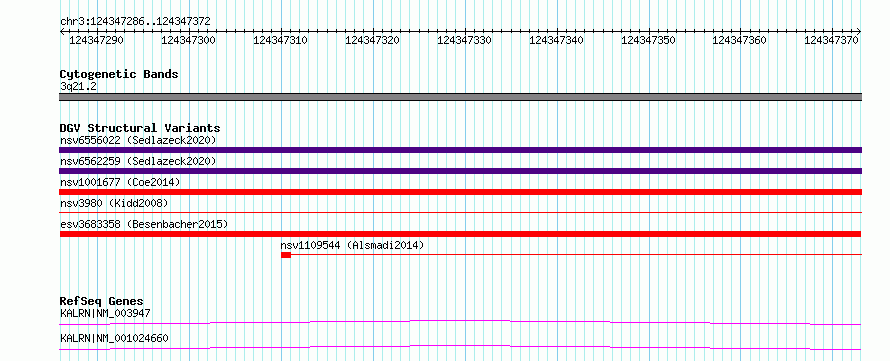Open variant nsv6562259 (Sedlazeck2020) label

tap(138, 161)
